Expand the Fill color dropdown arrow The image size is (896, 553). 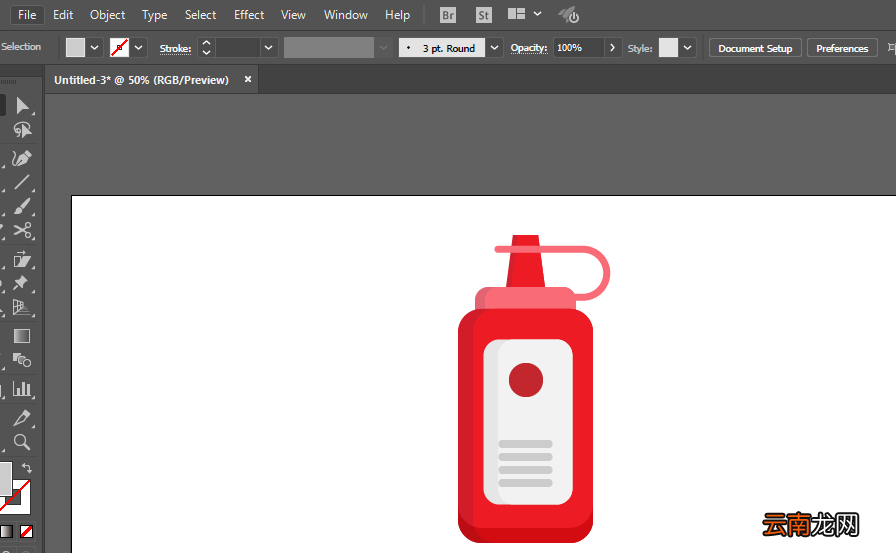(94, 47)
